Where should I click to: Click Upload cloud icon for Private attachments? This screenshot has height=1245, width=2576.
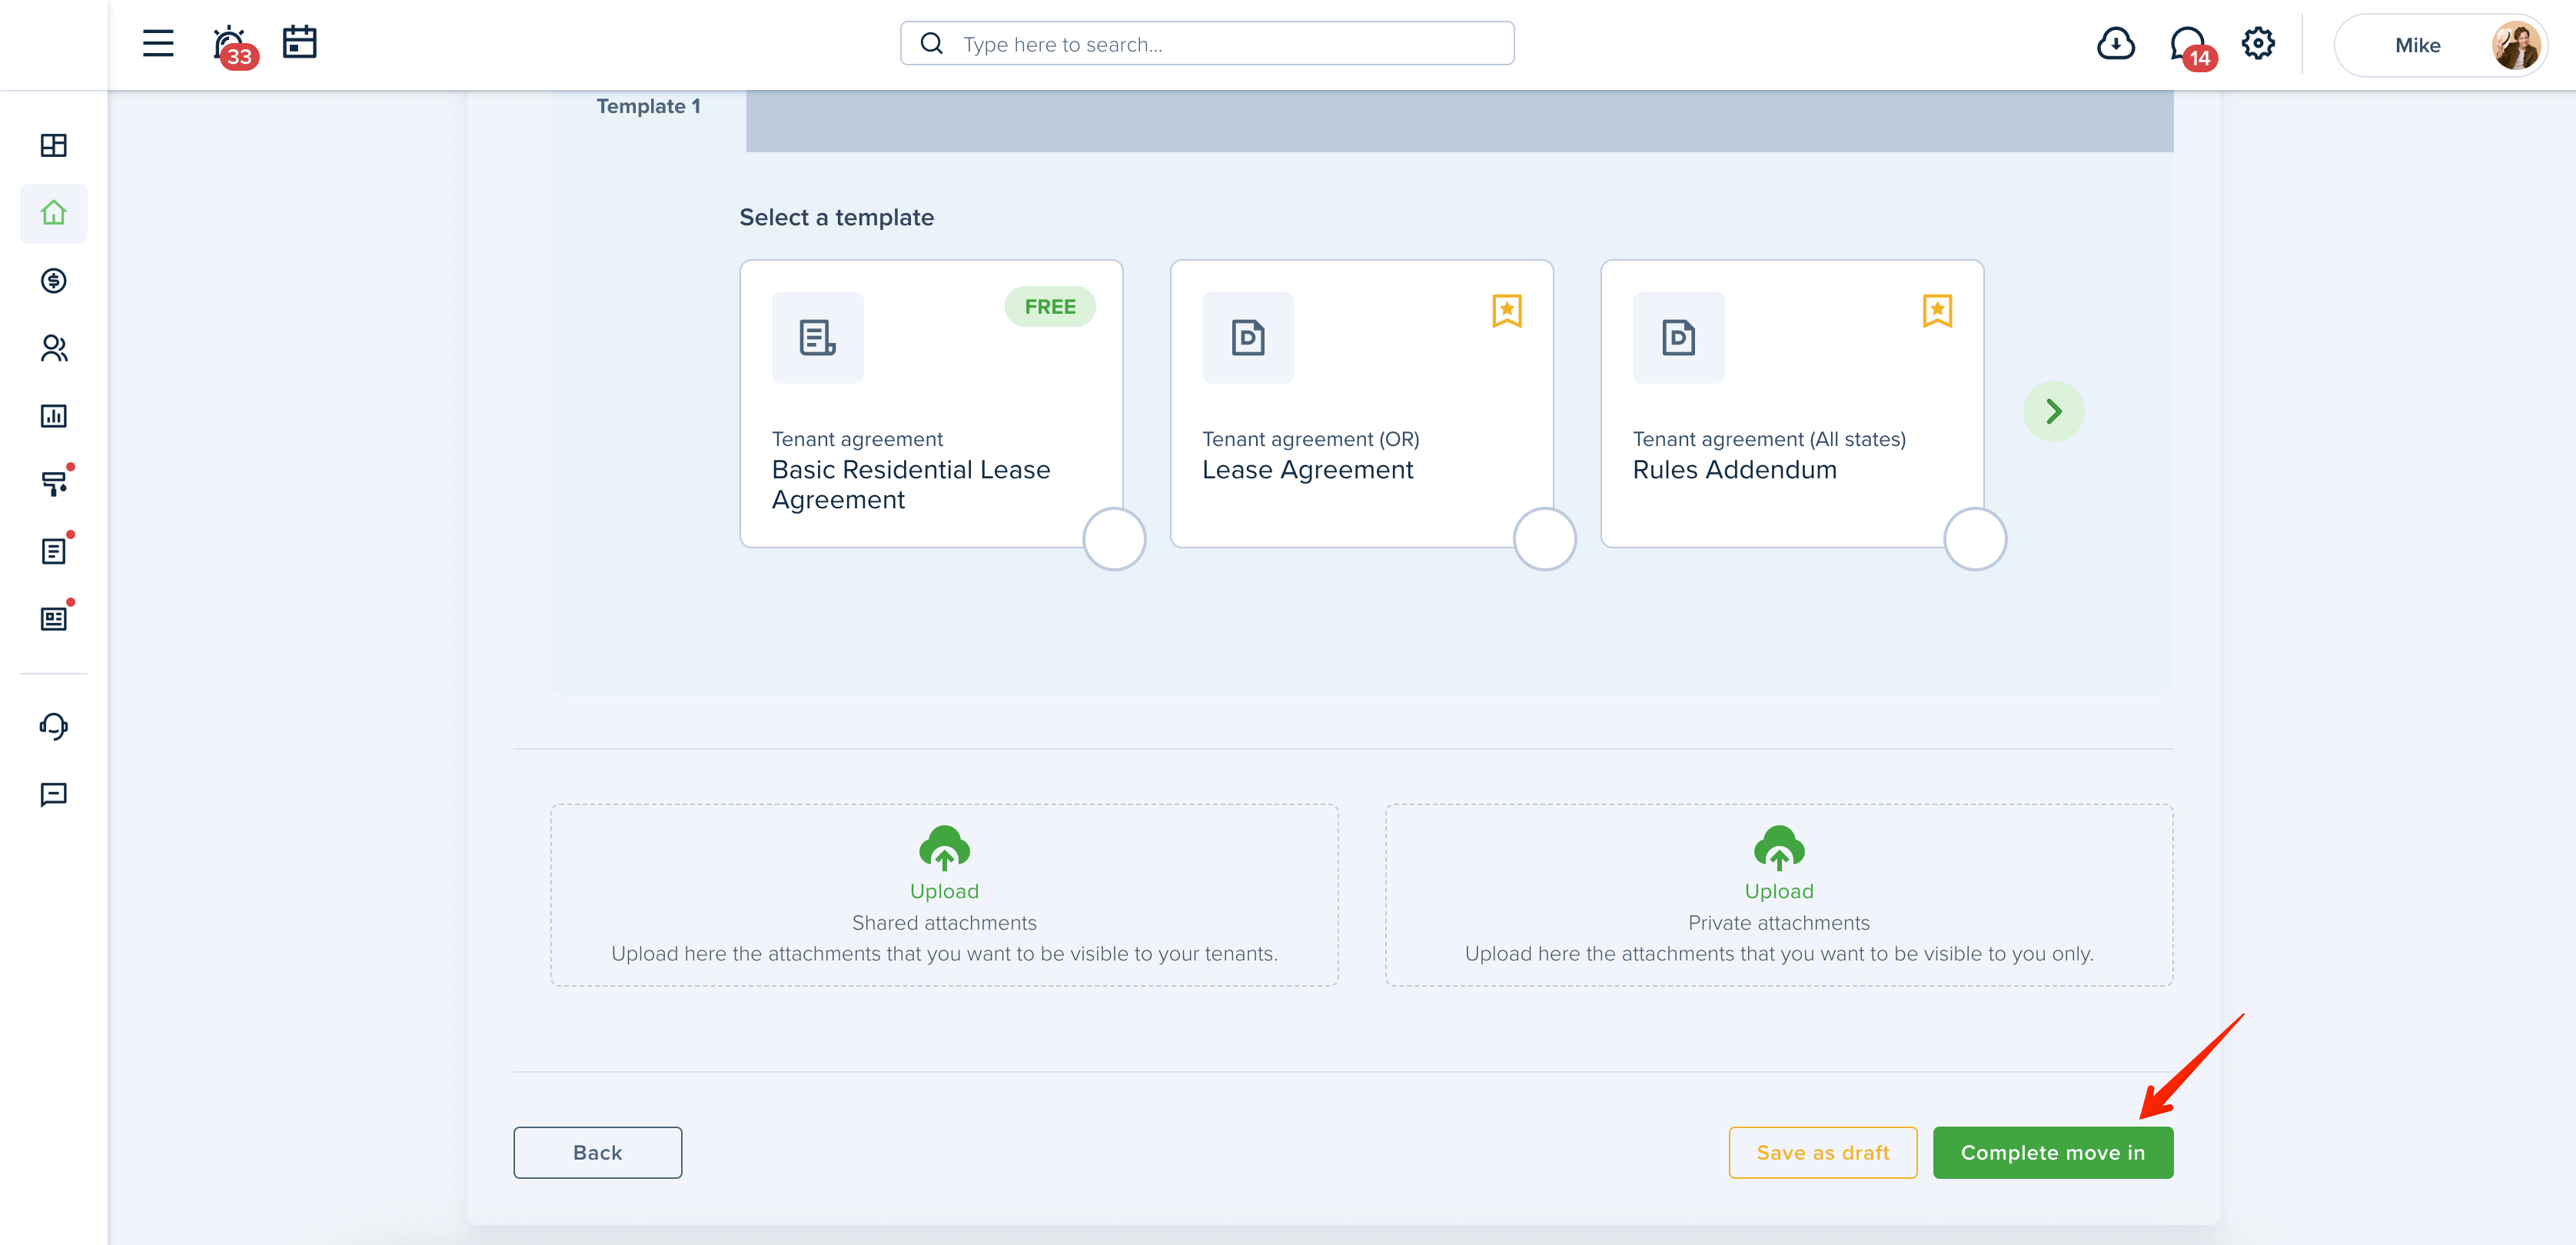click(x=1779, y=848)
